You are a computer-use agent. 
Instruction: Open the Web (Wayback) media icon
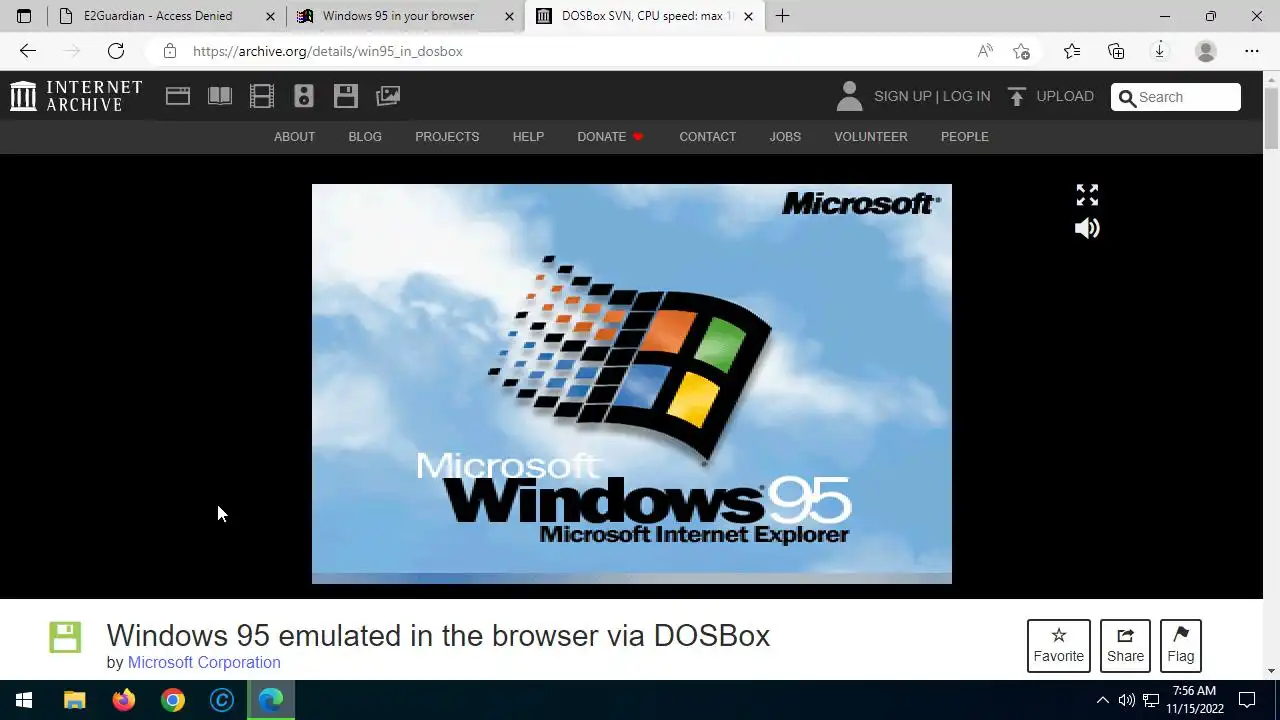tap(178, 96)
